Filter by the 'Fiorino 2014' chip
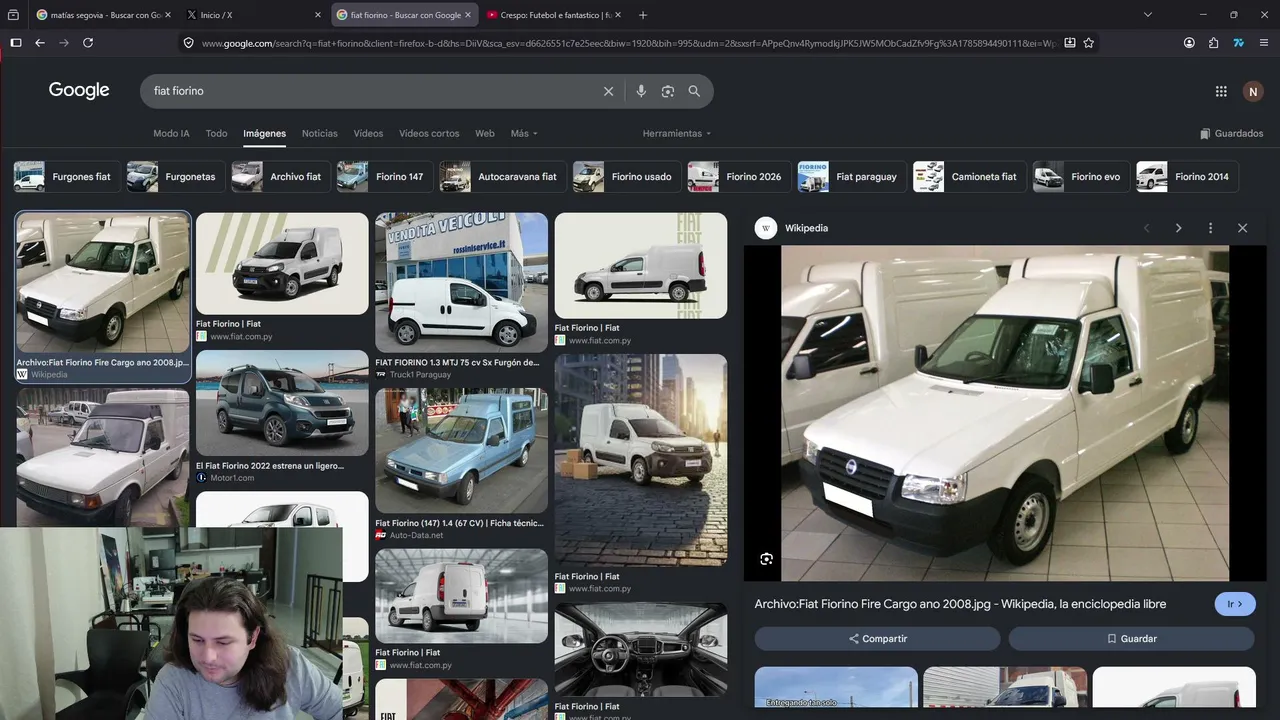The image size is (1280, 720). pos(1188,177)
